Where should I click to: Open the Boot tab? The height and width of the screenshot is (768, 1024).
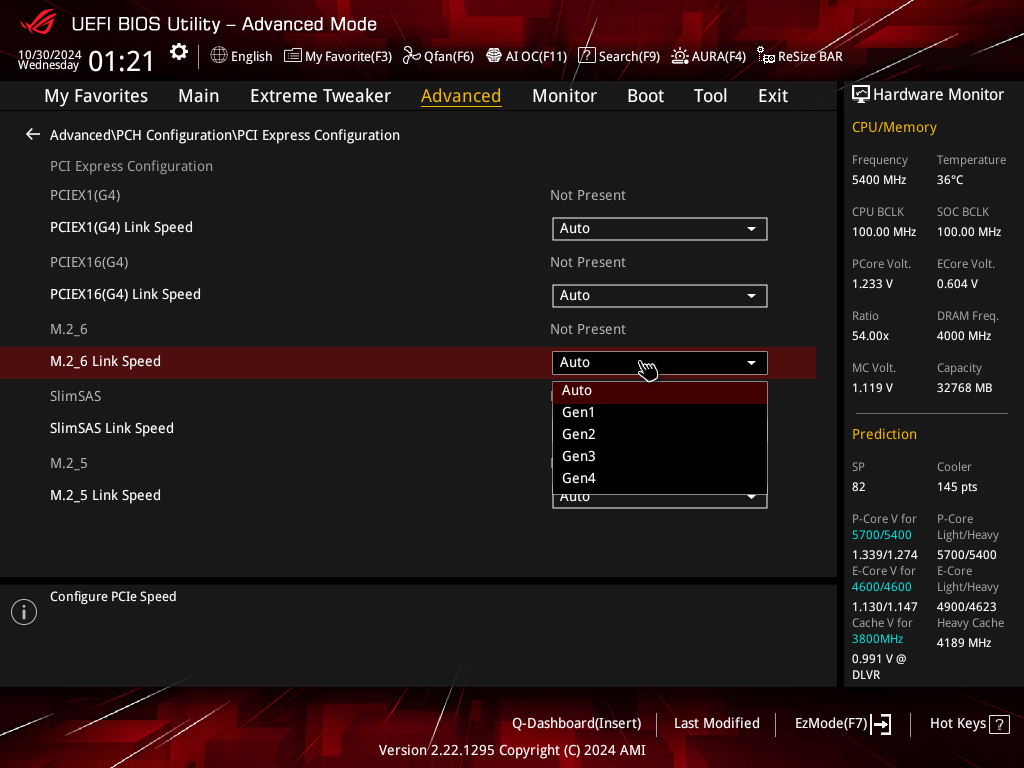[x=645, y=96]
